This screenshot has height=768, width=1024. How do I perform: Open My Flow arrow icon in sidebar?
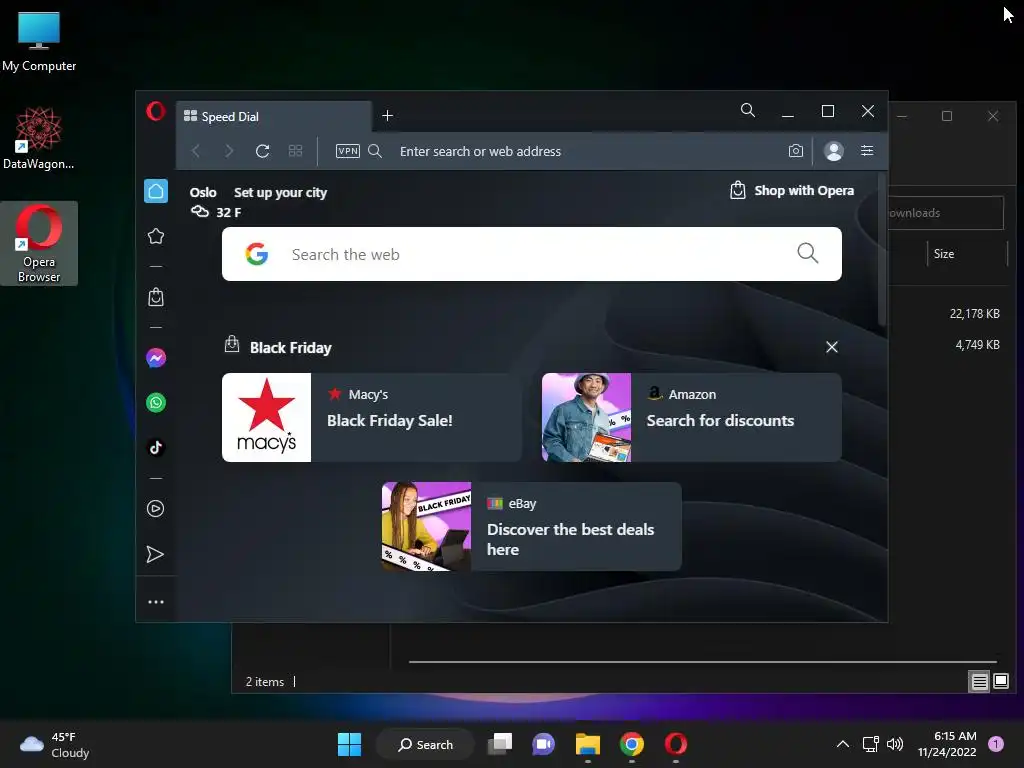(x=155, y=554)
